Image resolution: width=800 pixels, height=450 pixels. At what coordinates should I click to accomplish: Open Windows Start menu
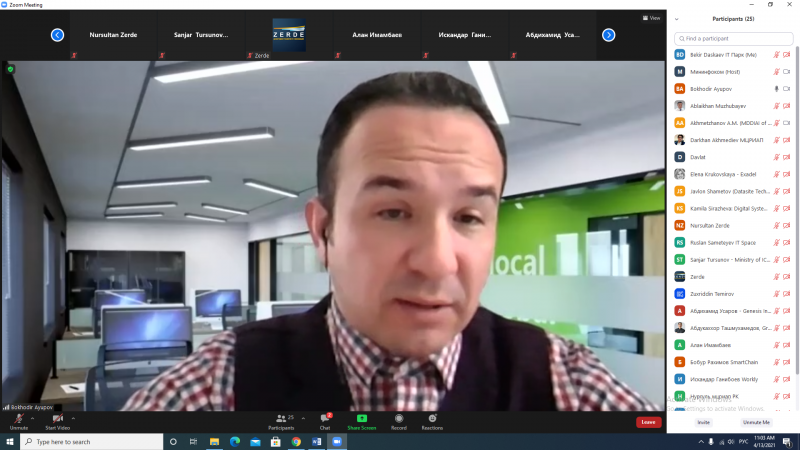[10, 442]
